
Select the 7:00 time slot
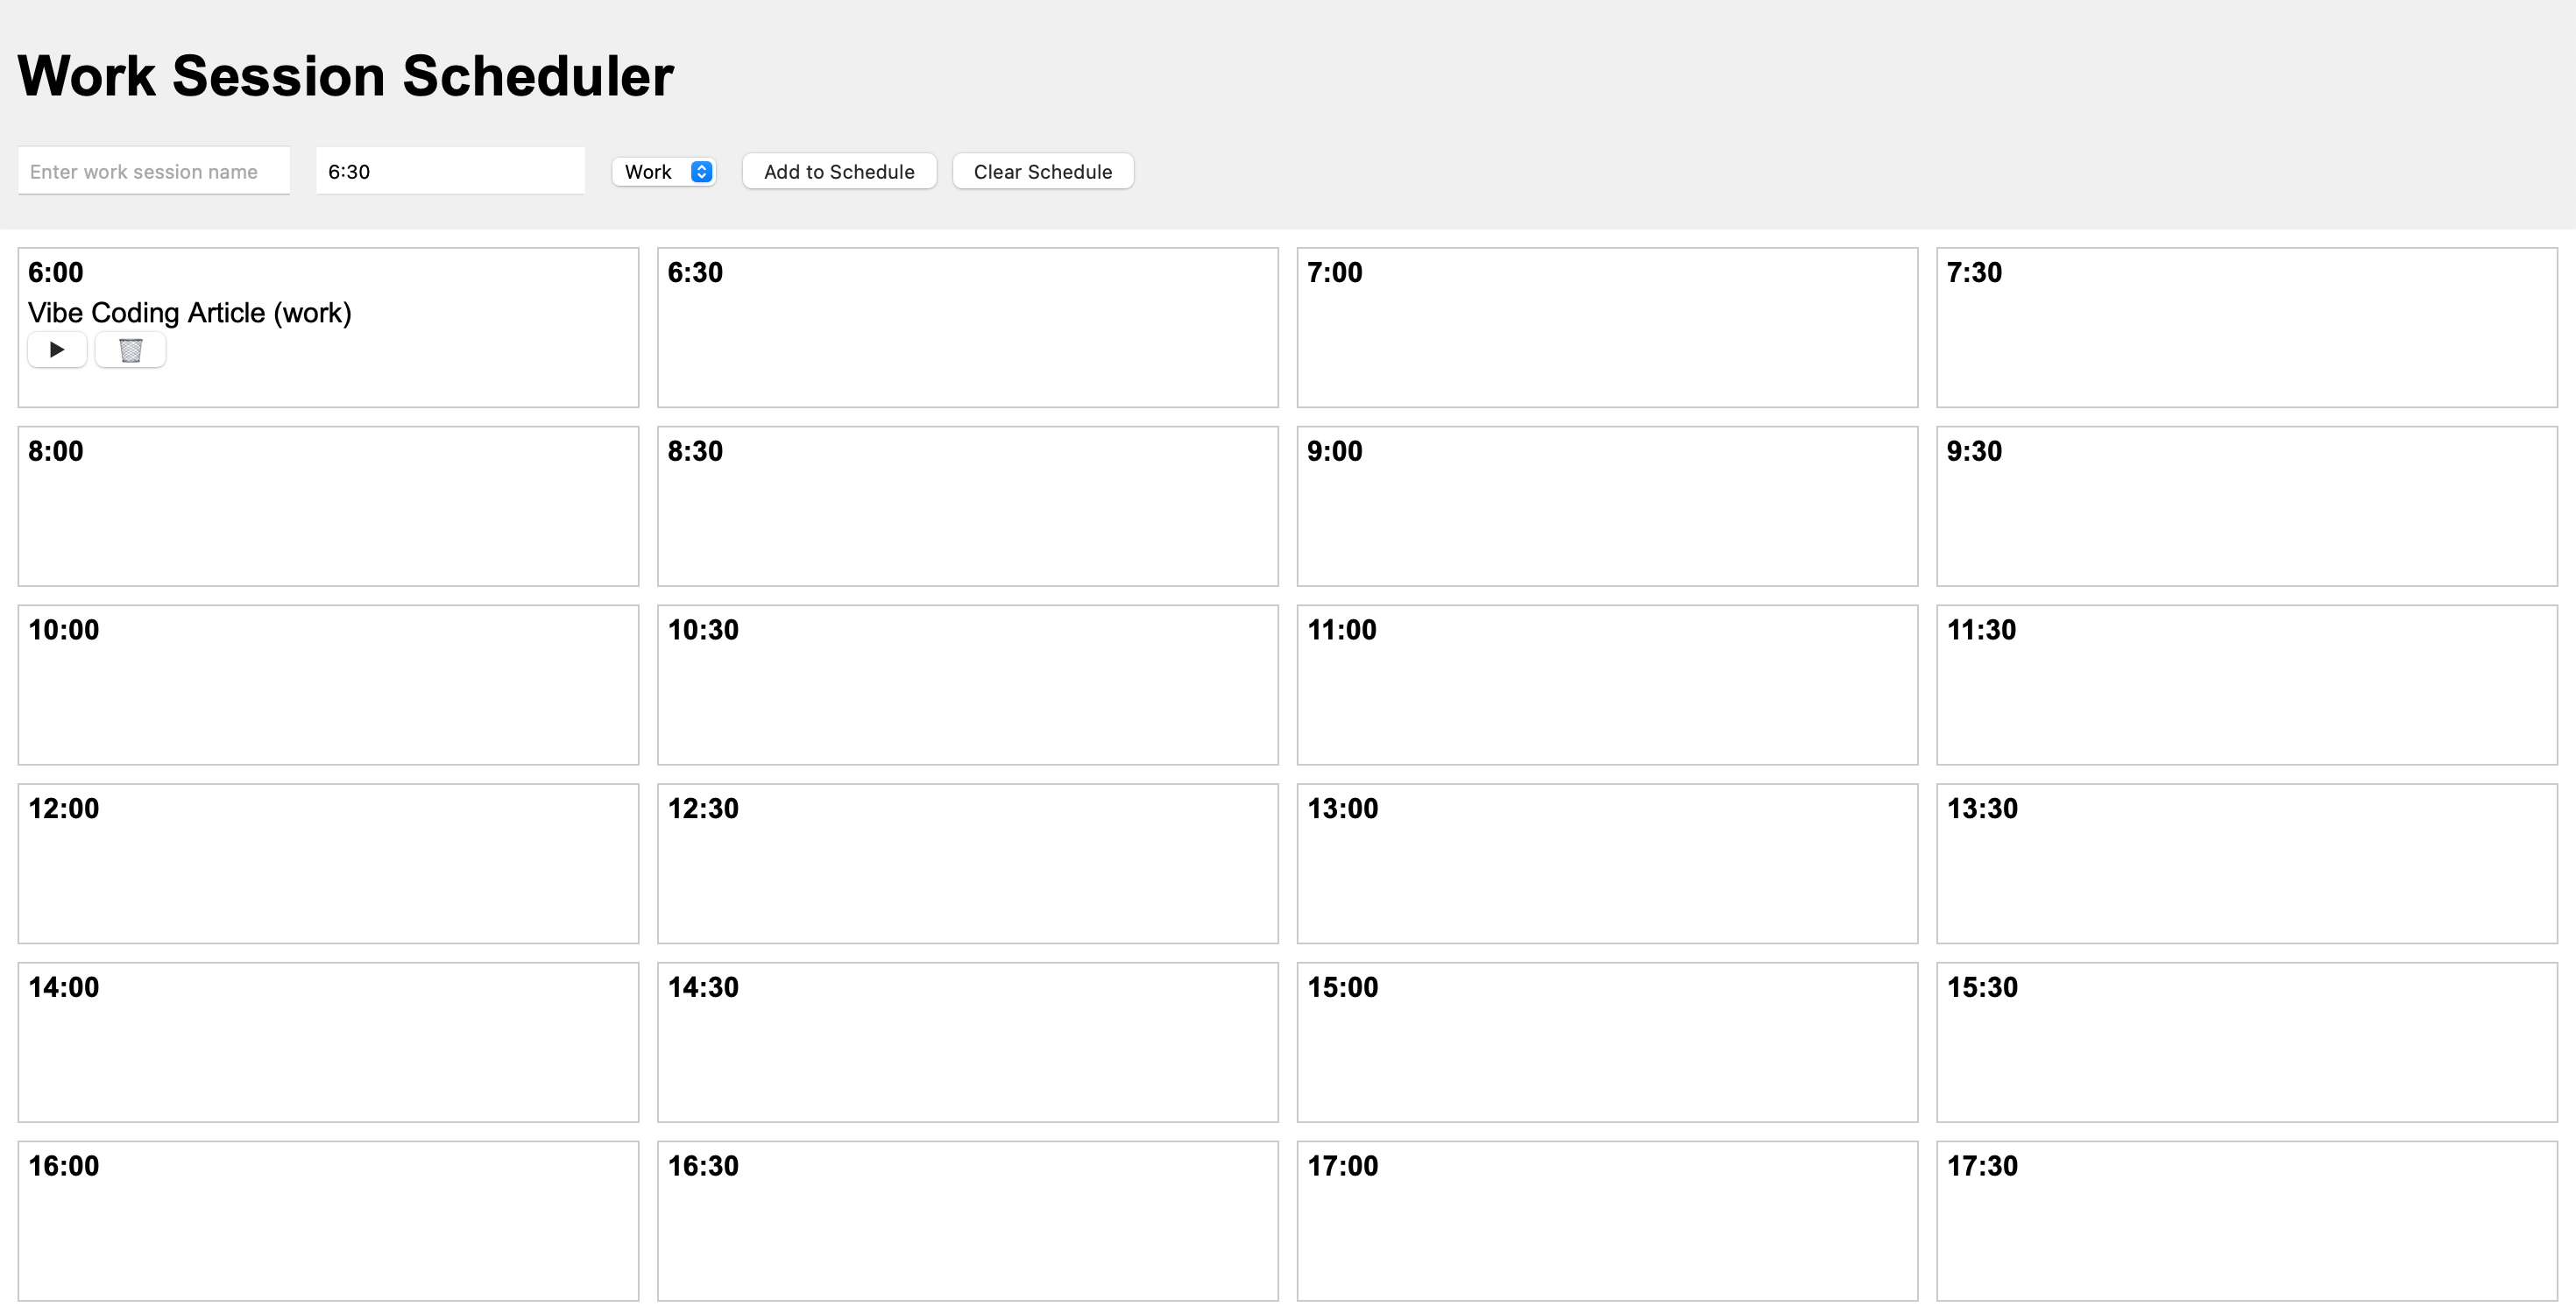click(1607, 328)
